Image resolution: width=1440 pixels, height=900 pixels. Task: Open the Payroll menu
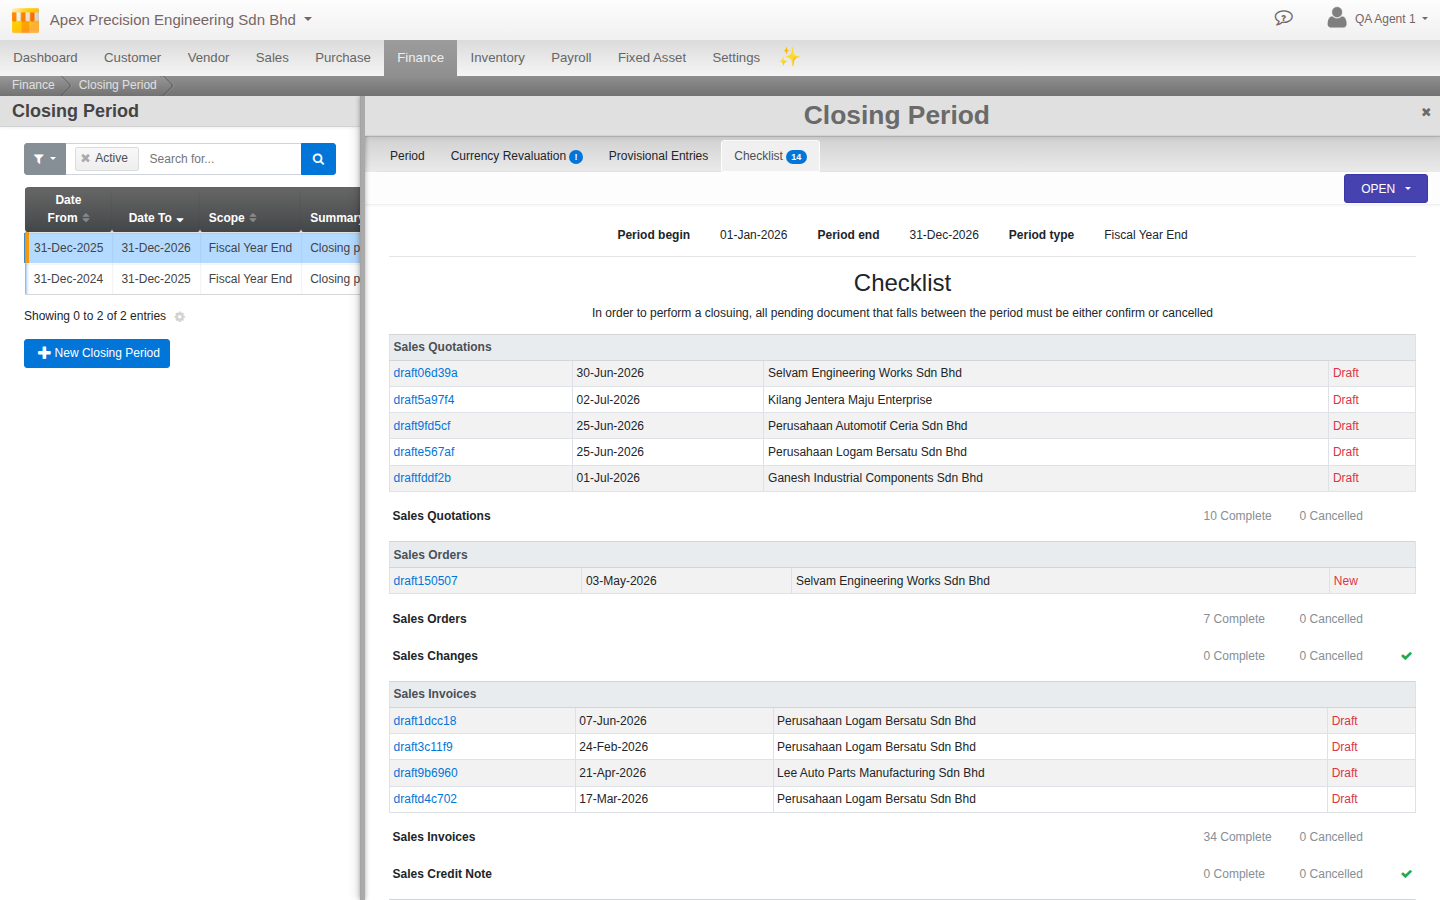(x=571, y=58)
